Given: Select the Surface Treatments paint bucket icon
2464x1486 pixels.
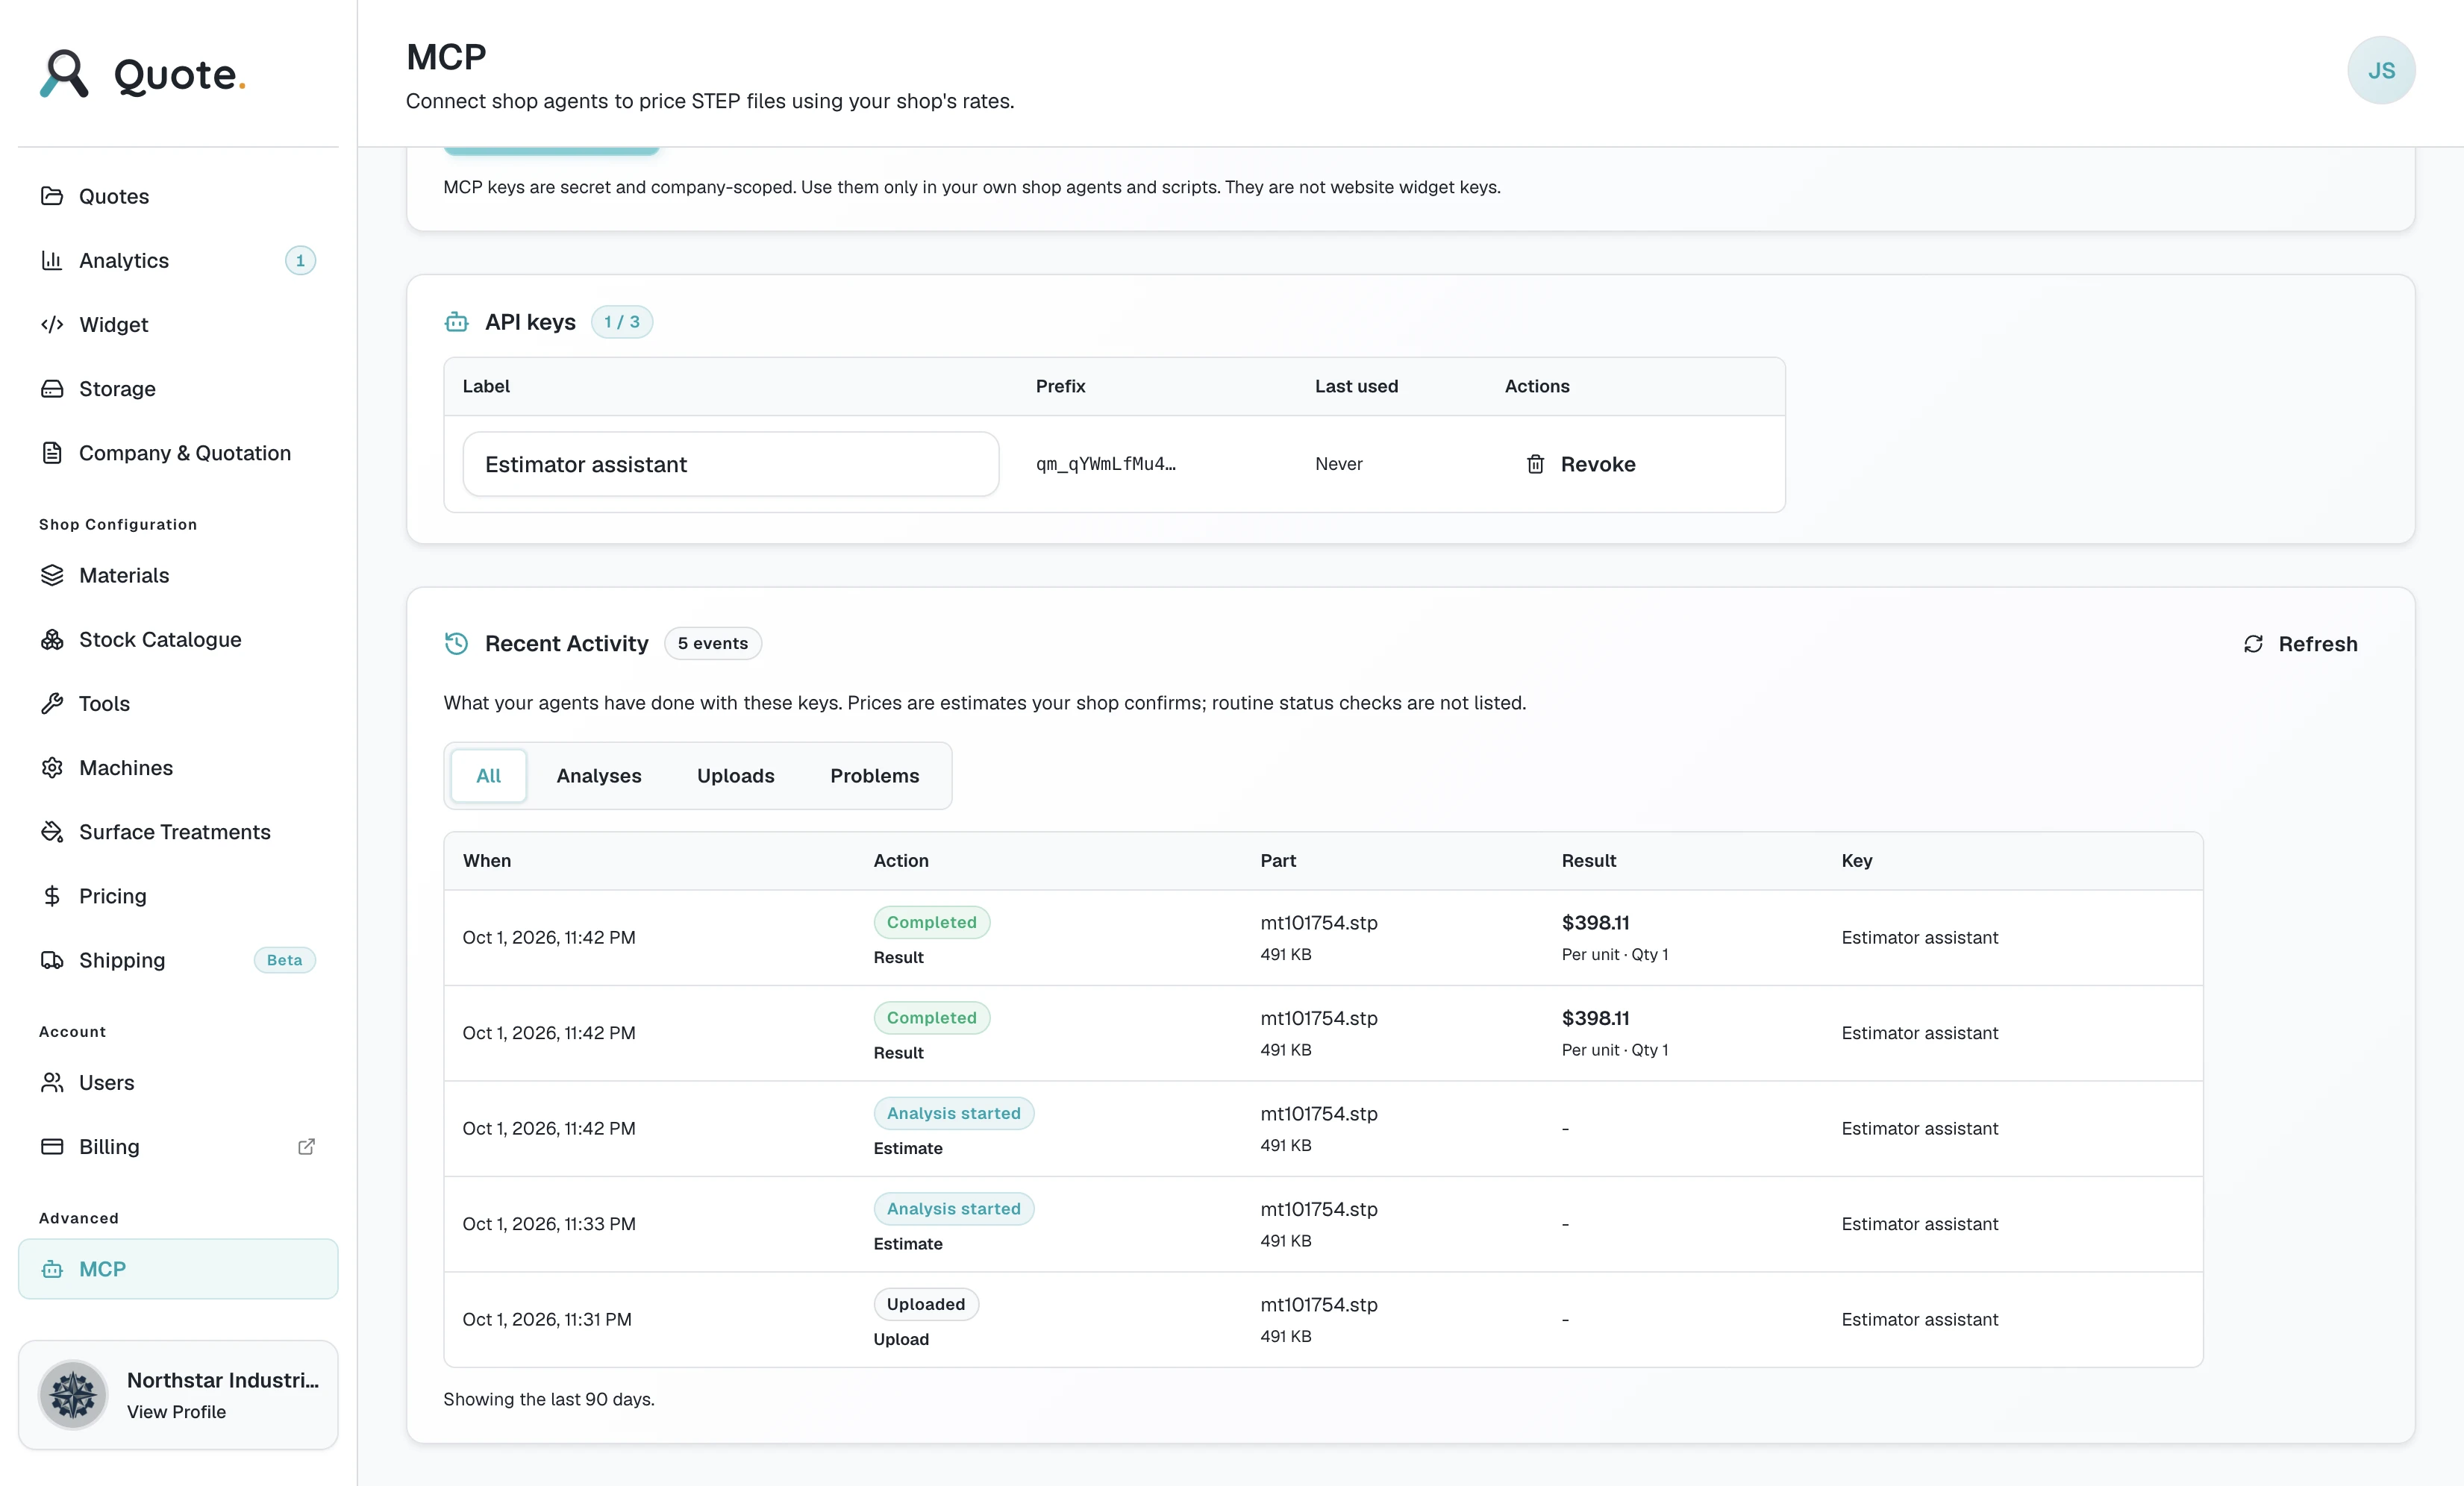Looking at the screenshot, I should 52,831.
